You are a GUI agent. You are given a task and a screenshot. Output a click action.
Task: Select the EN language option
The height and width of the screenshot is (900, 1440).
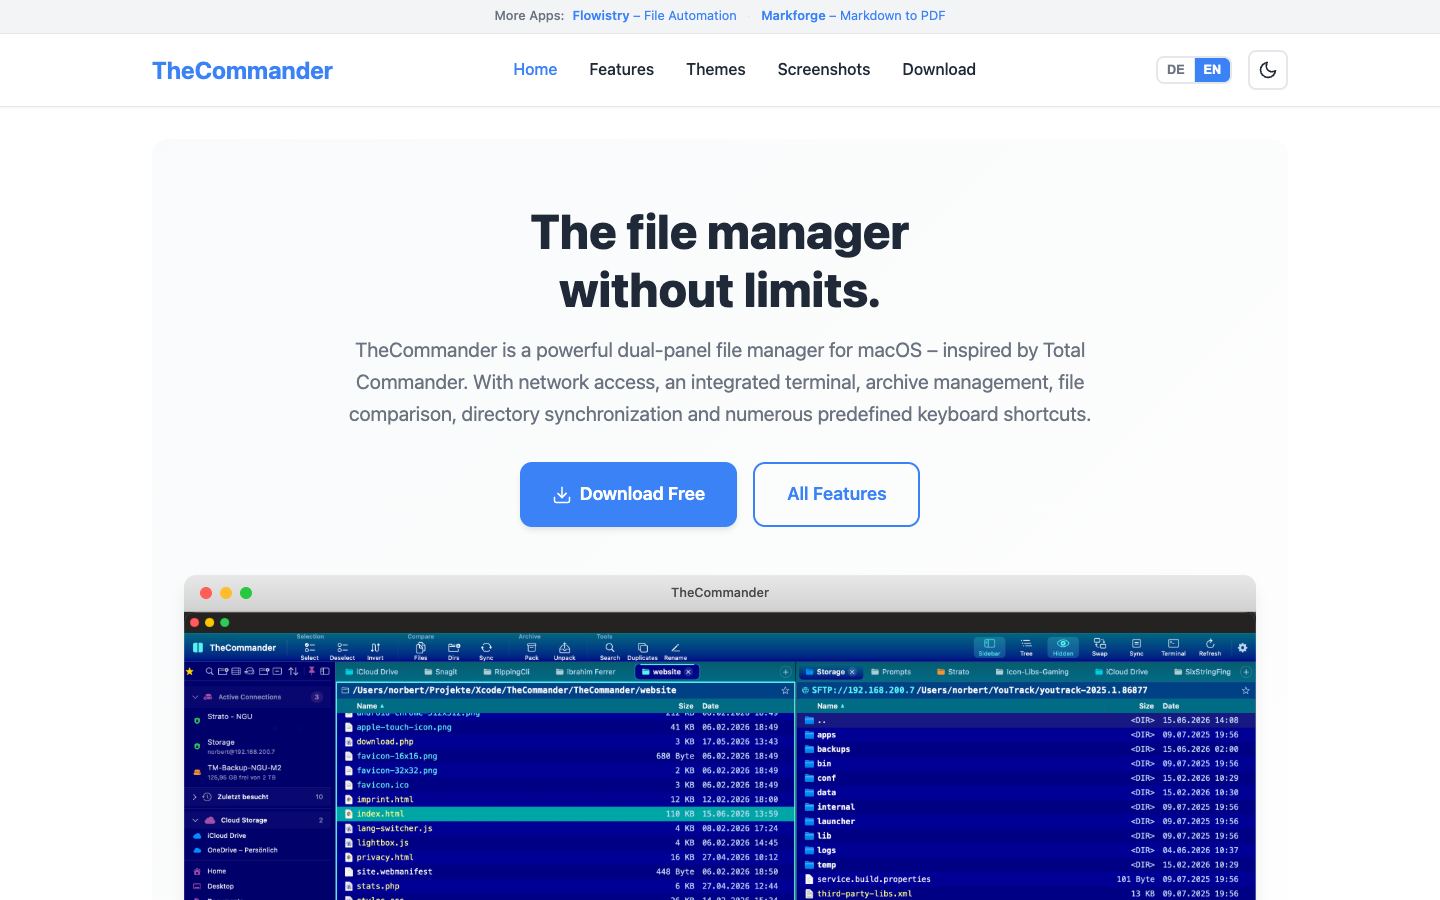[1212, 70]
